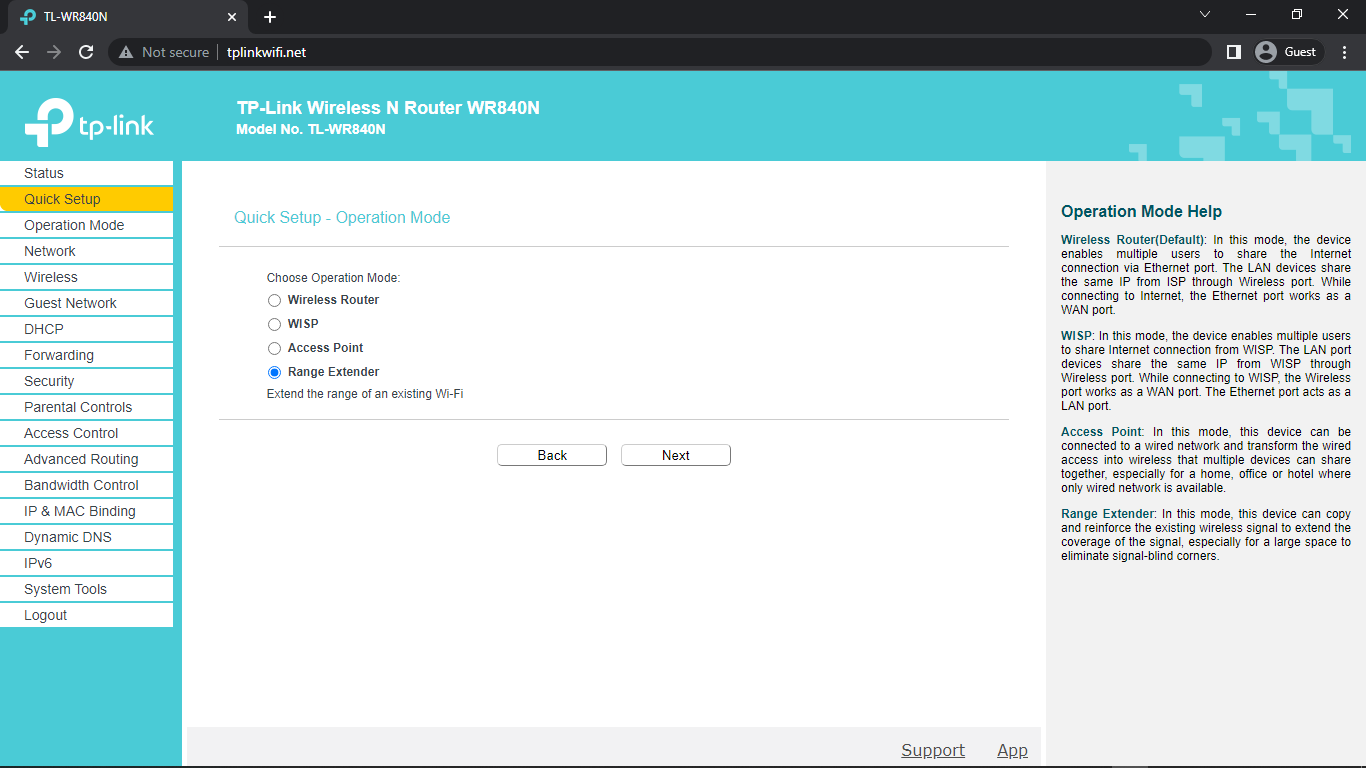Open the Forwarding menu item
Screen dimensions: 1366x768
86,355
